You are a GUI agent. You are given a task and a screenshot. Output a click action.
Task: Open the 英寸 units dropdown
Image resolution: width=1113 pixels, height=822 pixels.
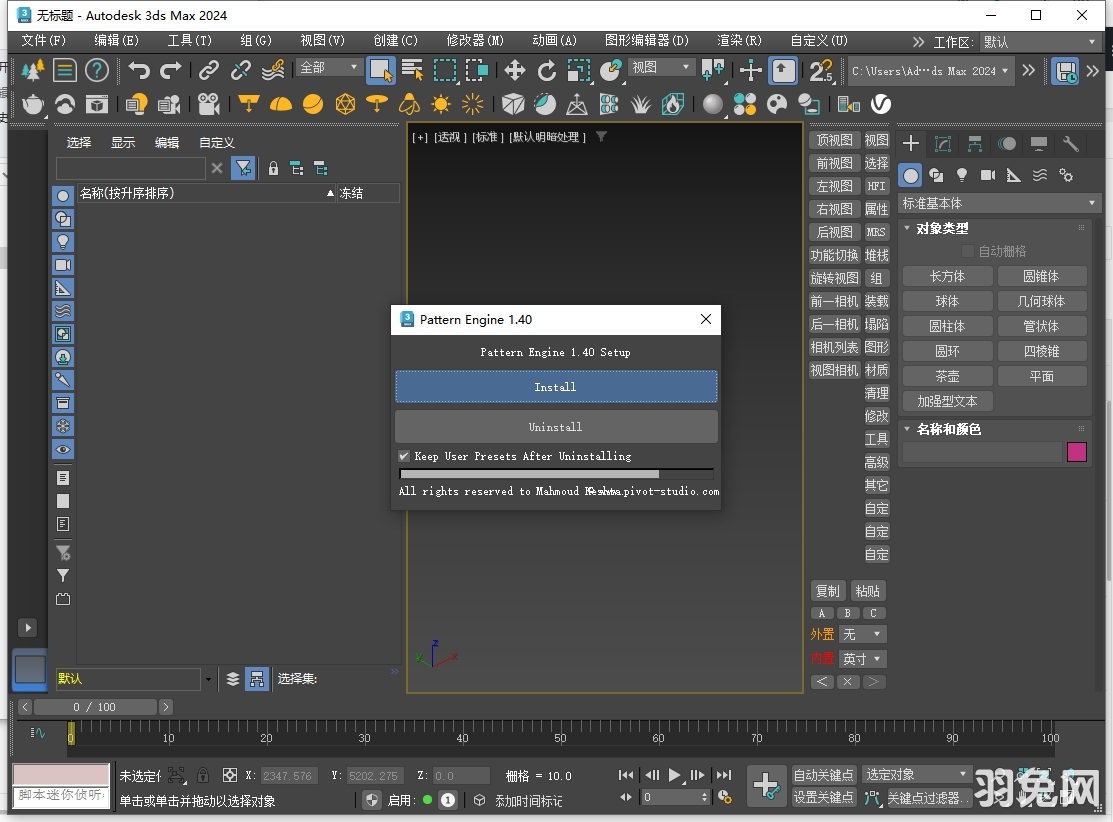pyautogui.click(x=862, y=658)
